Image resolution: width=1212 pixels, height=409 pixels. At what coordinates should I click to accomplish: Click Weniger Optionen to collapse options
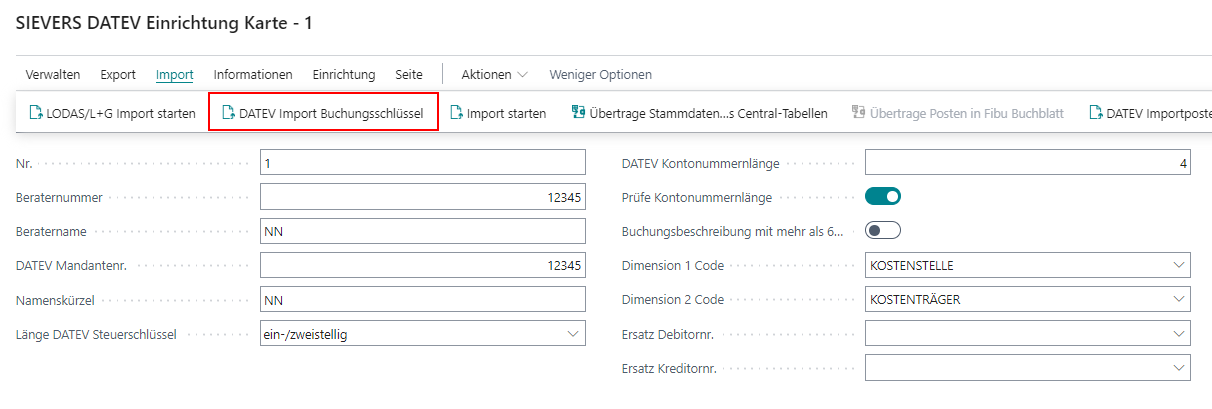point(600,75)
